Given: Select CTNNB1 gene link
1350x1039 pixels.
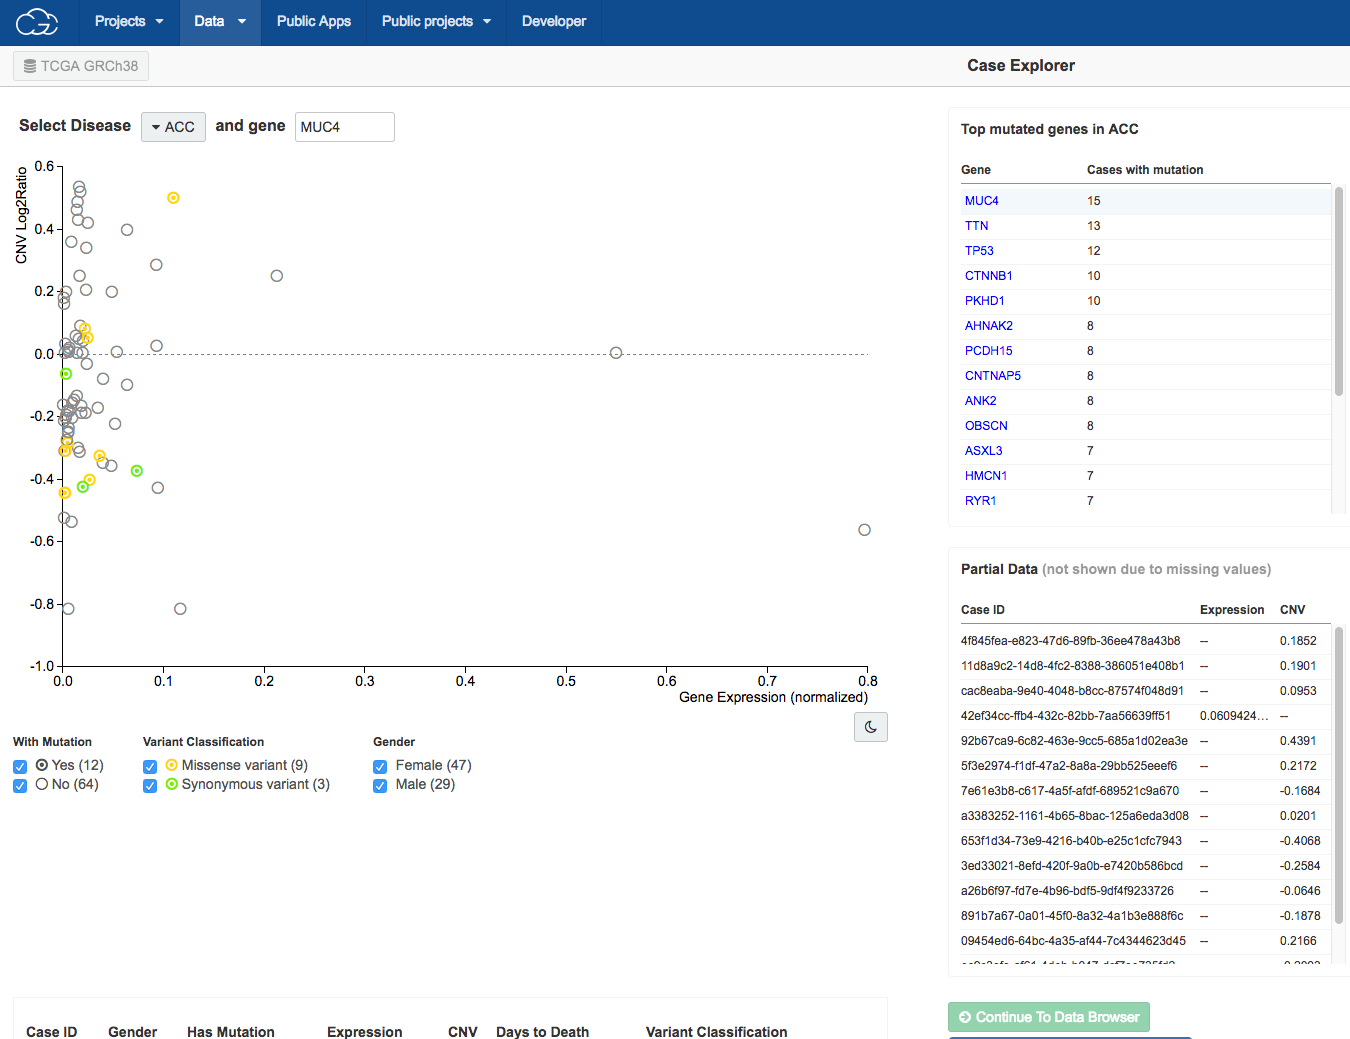Looking at the screenshot, I should (x=989, y=276).
